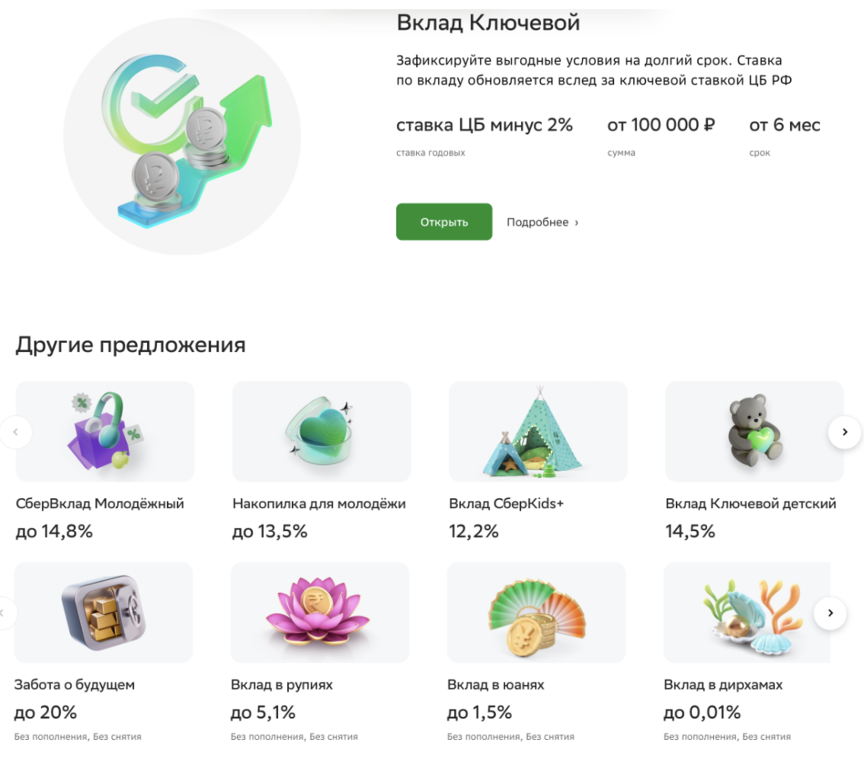The image size is (864, 768).
Task: Open the СберВклад Молодёжный headphones image
Action: pyautogui.click(x=105, y=431)
